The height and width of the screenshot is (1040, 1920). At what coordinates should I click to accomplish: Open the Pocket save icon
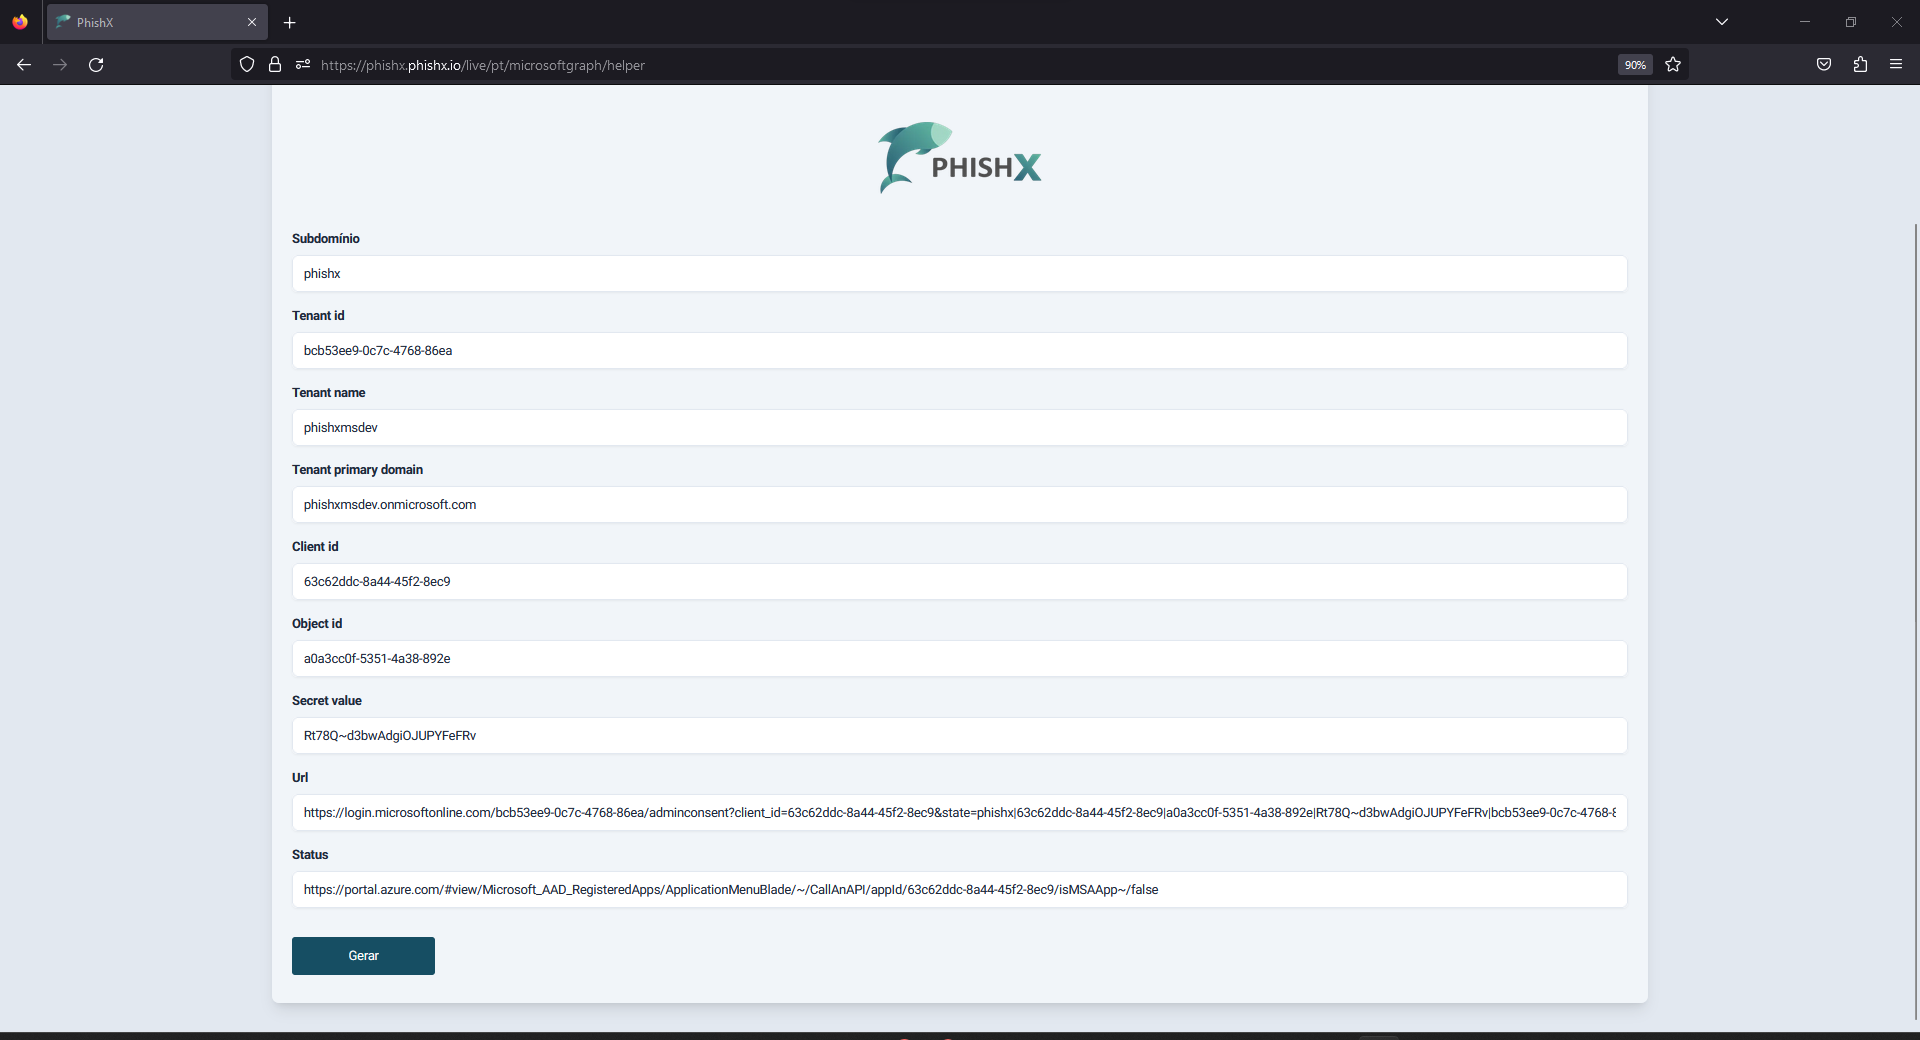pyautogui.click(x=1824, y=65)
